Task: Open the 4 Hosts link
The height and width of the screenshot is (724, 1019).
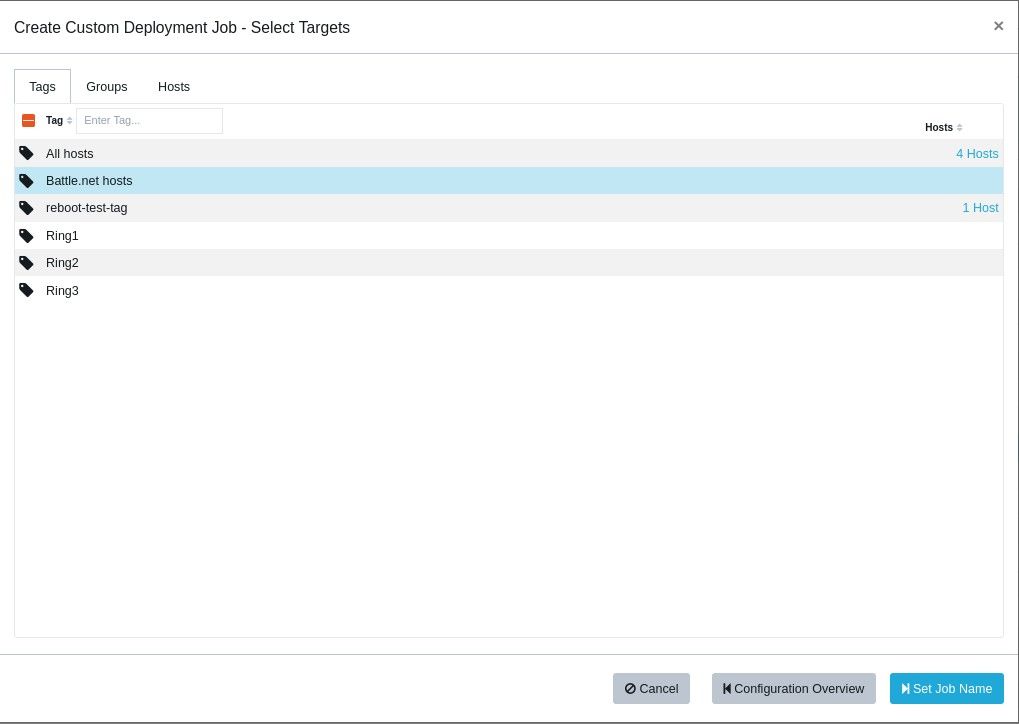Action: 976,154
